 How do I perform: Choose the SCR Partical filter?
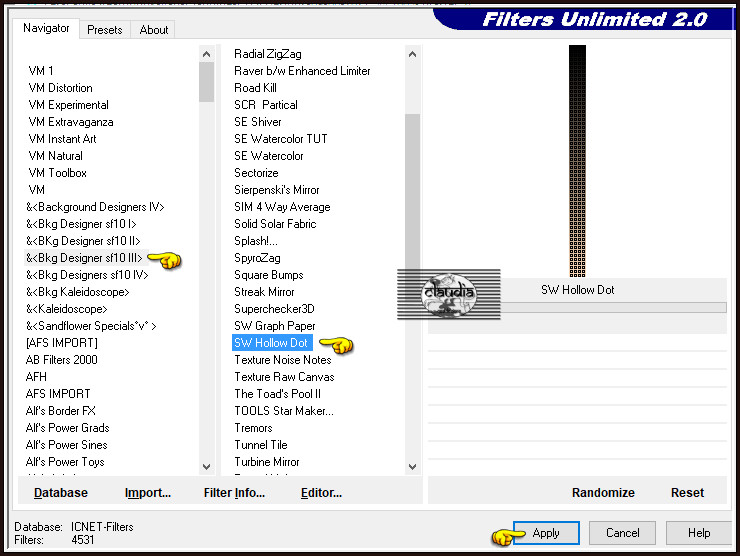[x=266, y=105]
